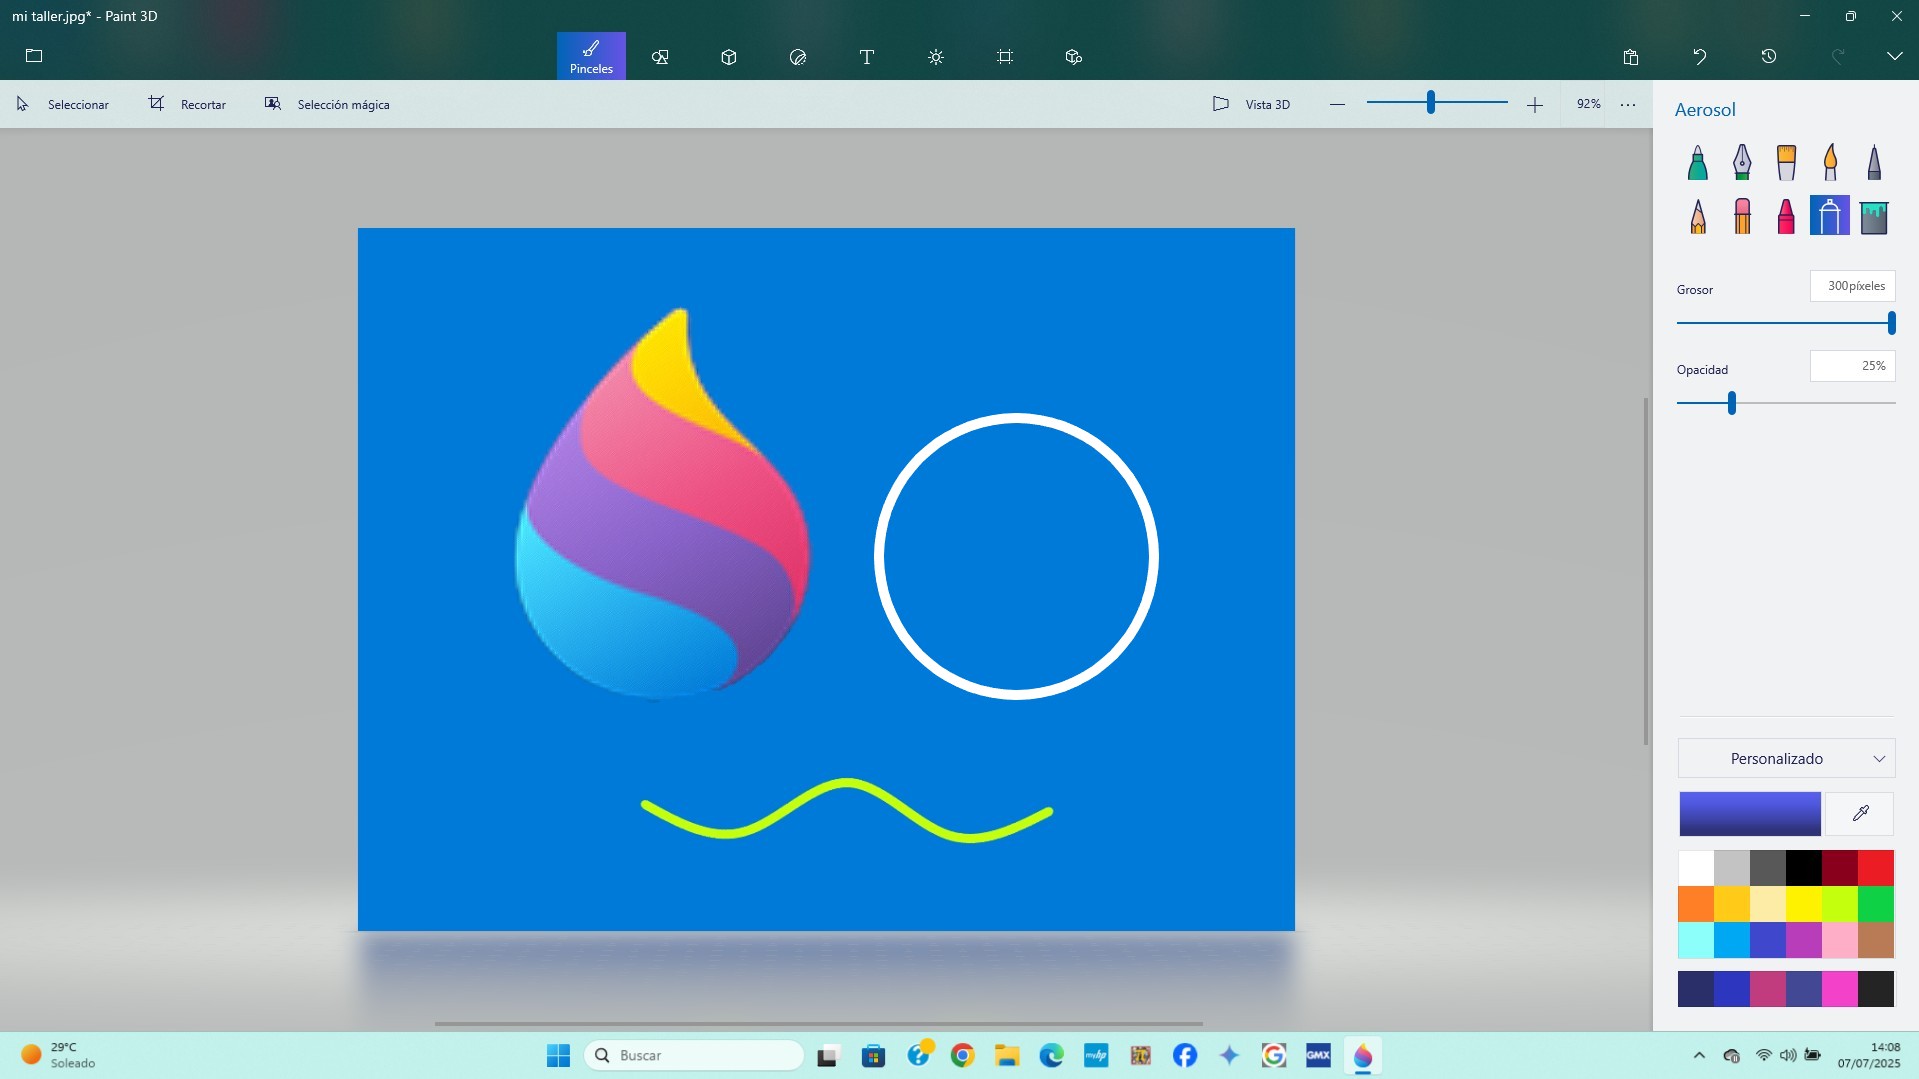Select the Eraser tool

pos(1742,216)
